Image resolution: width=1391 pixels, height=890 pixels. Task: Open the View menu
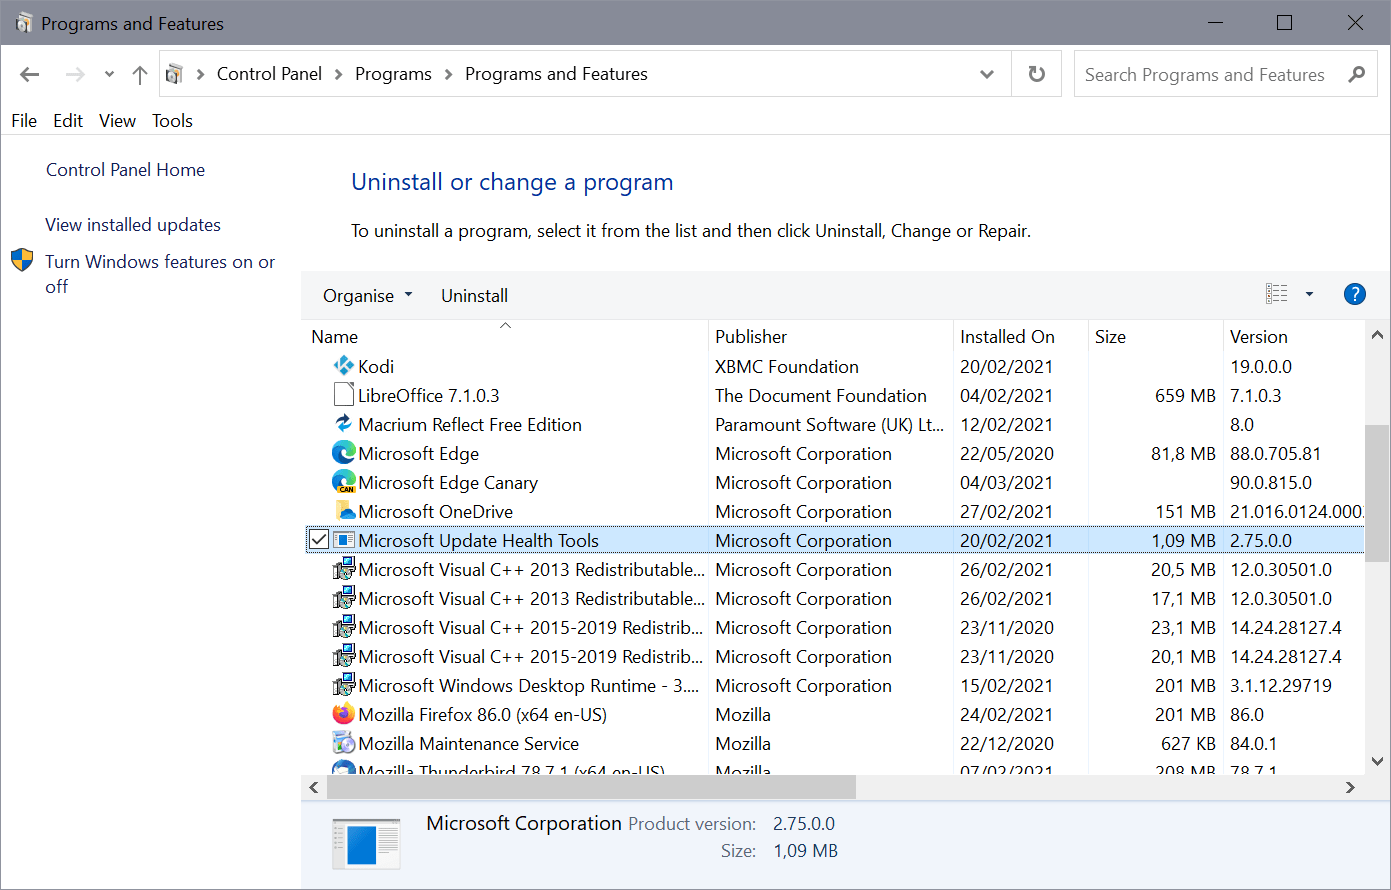(117, 120)
